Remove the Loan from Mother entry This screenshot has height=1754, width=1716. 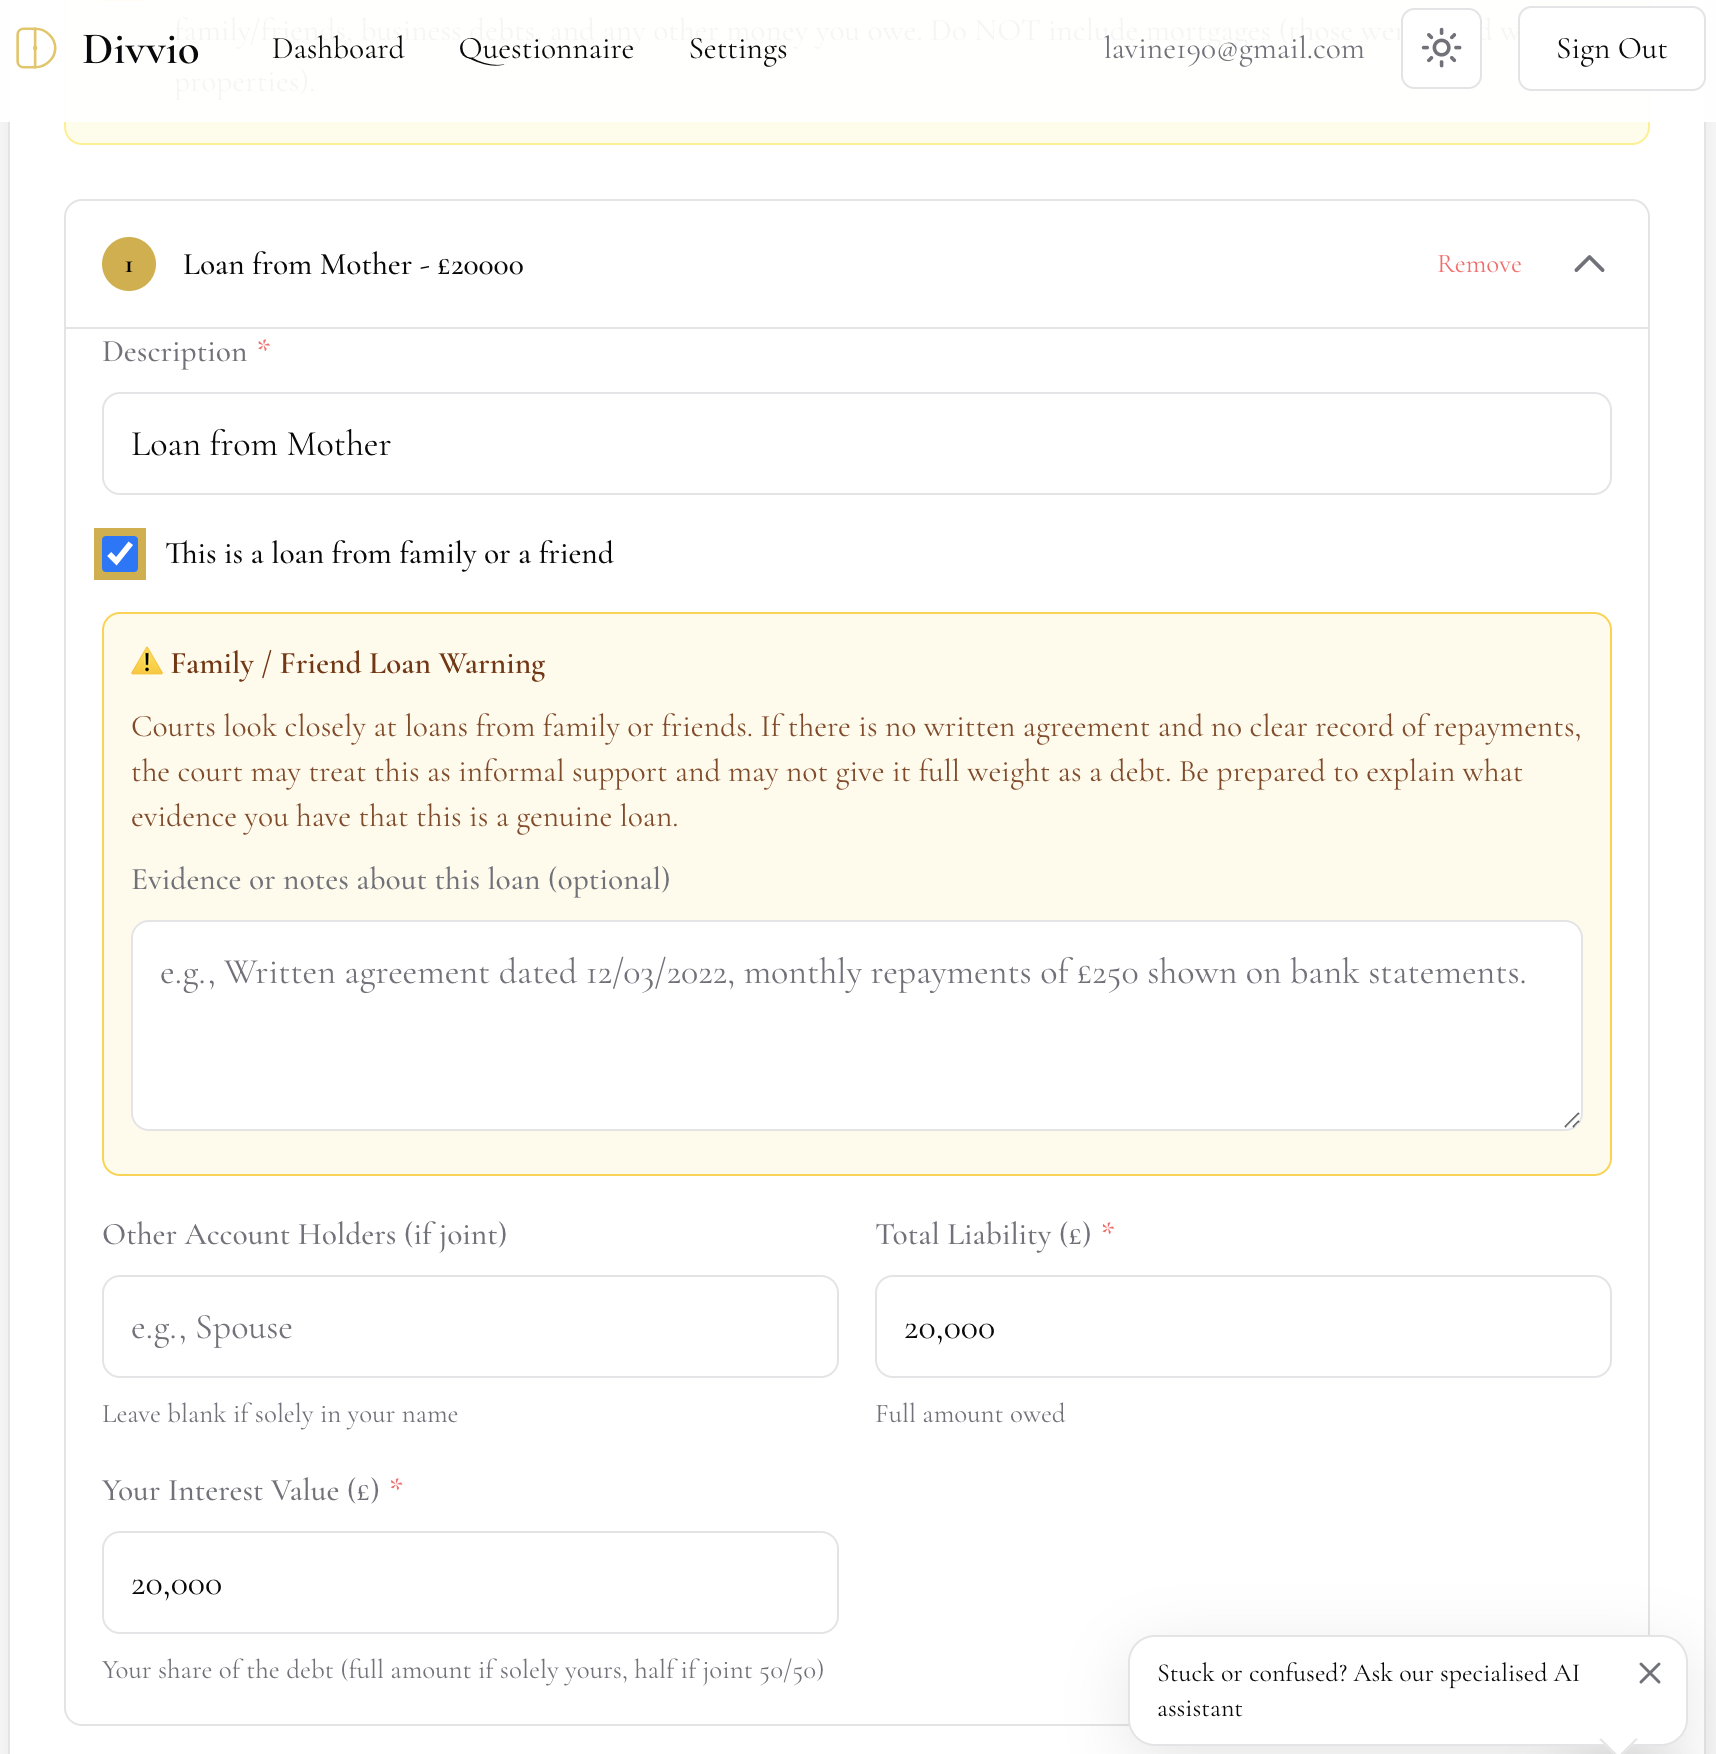click(1479, 264)
